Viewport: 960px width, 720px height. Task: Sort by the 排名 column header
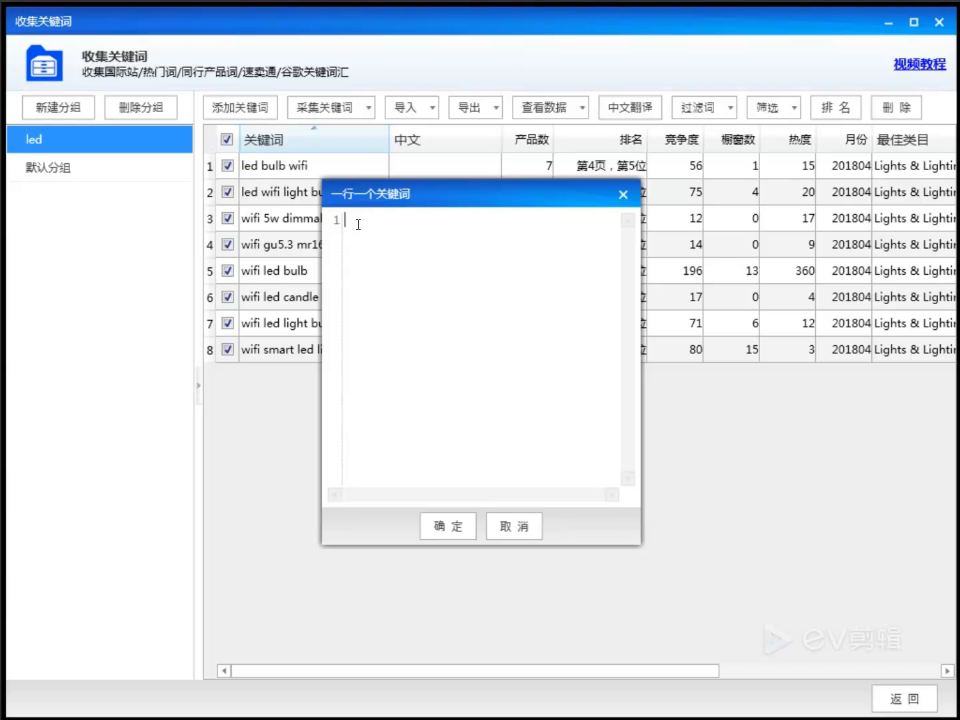[x=601, y=140]
